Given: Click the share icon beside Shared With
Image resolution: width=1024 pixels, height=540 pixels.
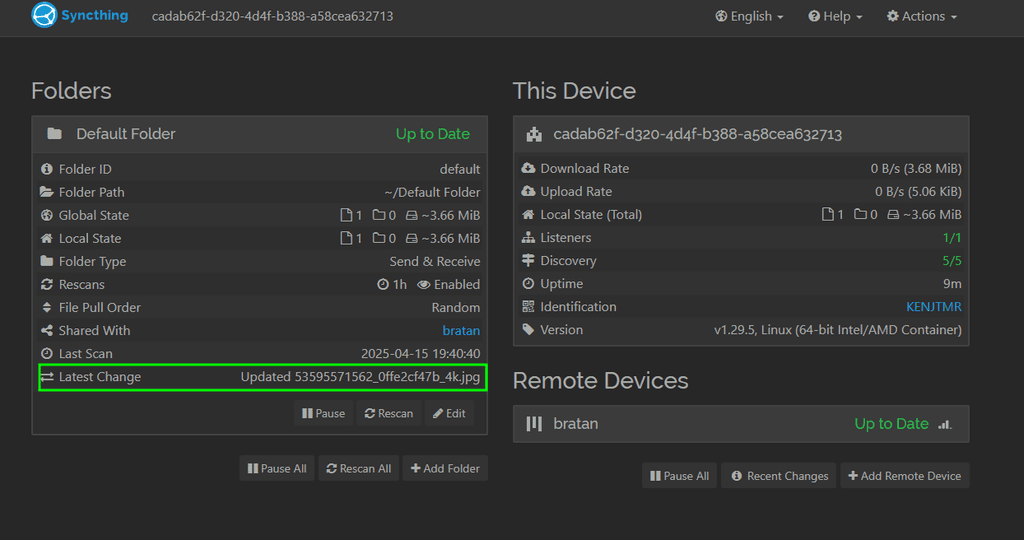Looking at the screenshot, I should click(47, 331).
